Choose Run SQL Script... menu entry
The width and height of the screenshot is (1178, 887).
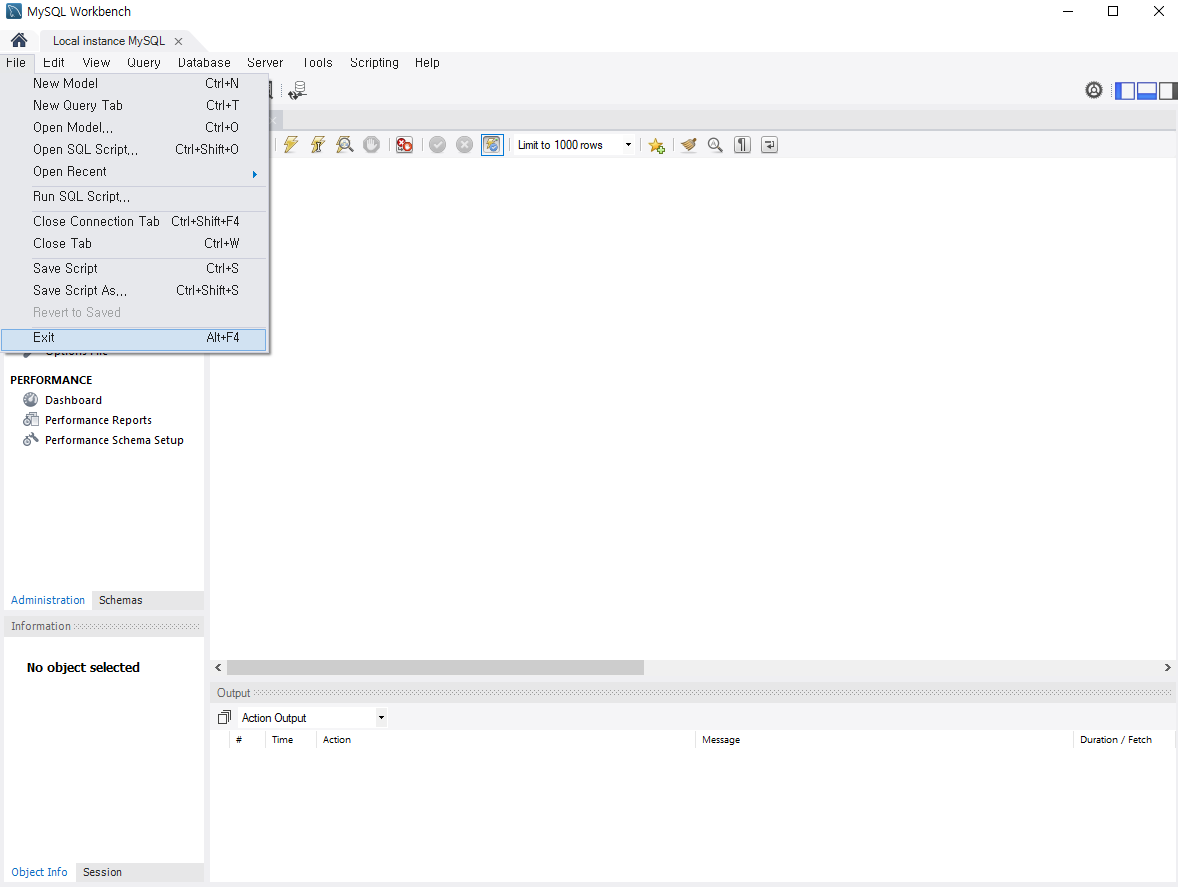click(x=135, y=196)
